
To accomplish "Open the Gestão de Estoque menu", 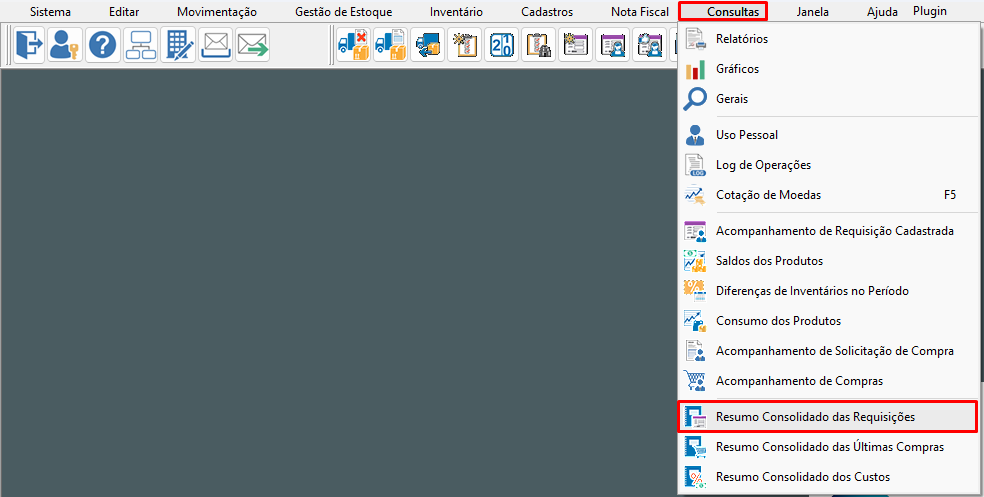I will [x=344, y=12].
